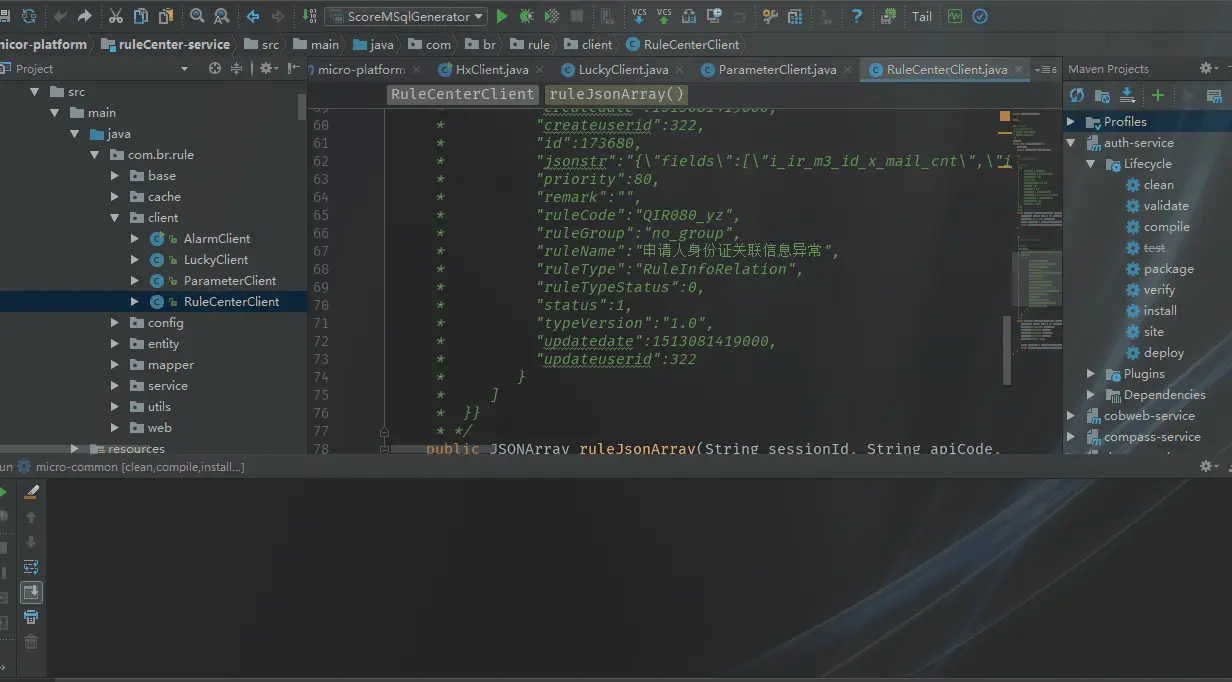Image resolution: width=1232 pixels, height=682 pixels.
Task: Click the client breadcrumb in navigation bar
Action: [587, 44]
